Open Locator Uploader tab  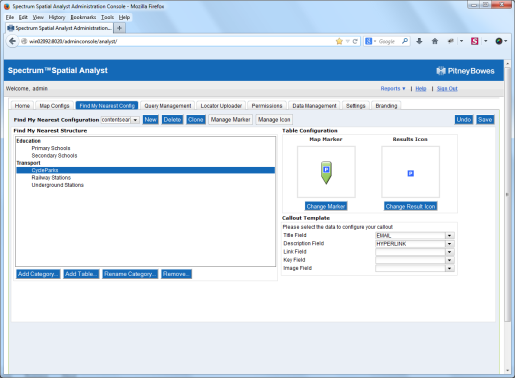(221, 106)
